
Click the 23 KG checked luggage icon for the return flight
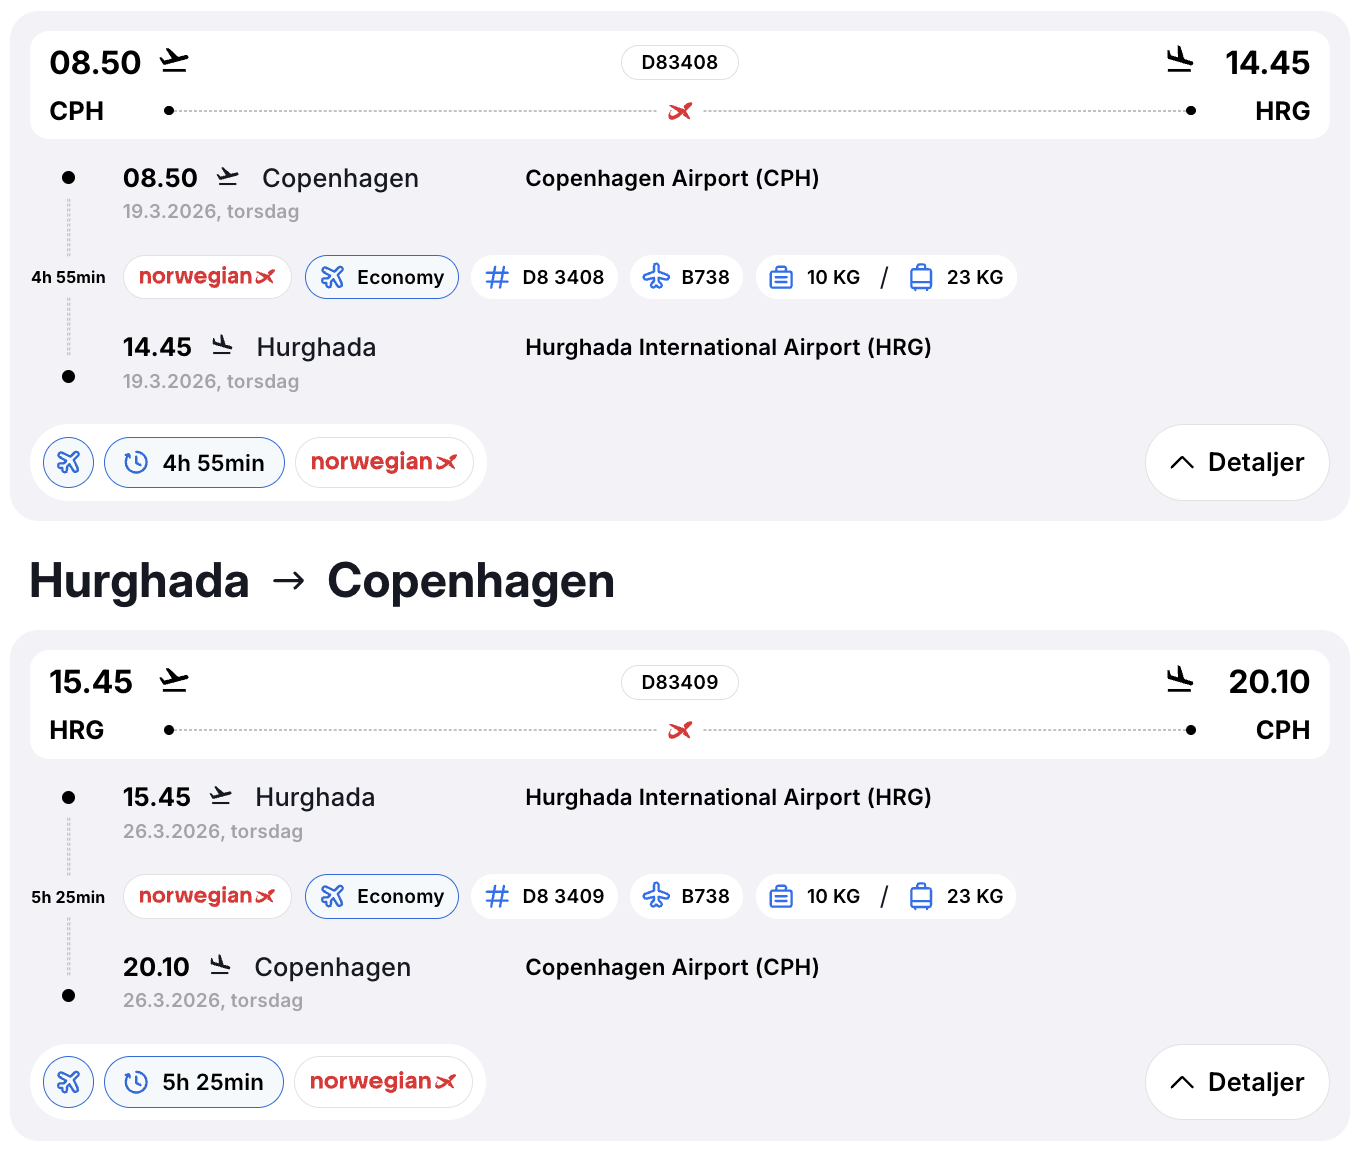(x=921, y=896)
